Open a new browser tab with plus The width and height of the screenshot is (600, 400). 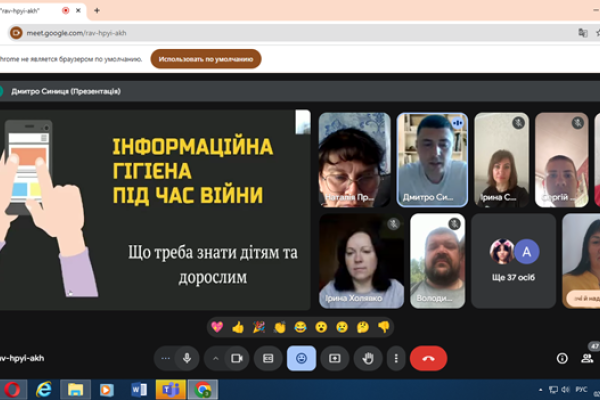pos(97,10)
